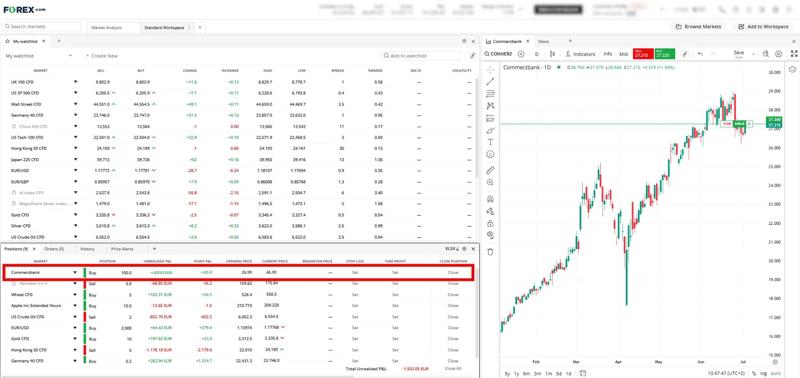The height and width of the screenshot is (378, 800).
Task: Select the ruler measure tool
Action: 490,170
